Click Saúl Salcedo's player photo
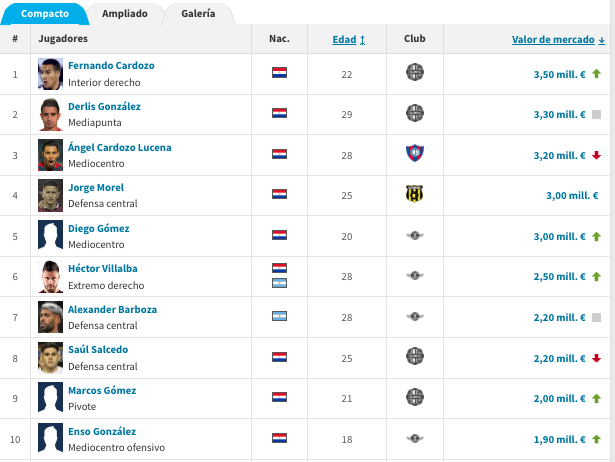This screenshot has height=462, width=615. click(50, 358)
